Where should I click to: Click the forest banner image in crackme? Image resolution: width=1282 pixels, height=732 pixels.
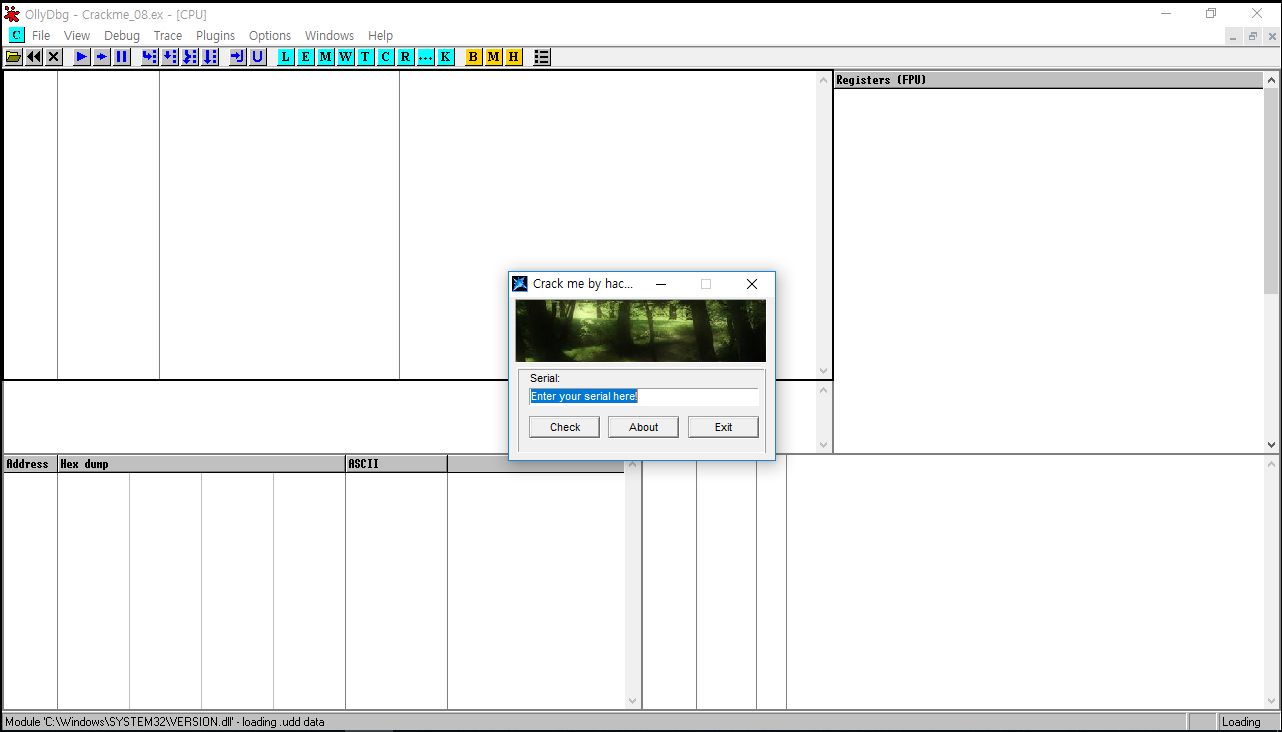640,331
